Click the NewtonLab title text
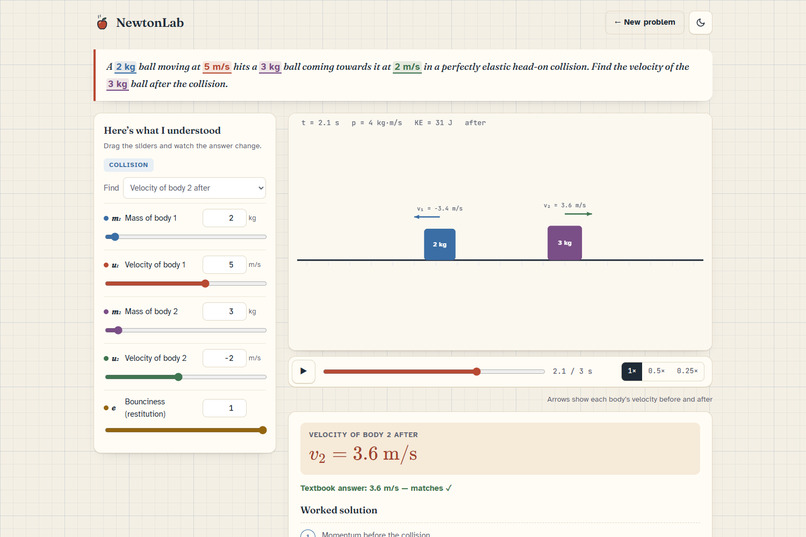Viewport: 806px width, 537px height. 150,23
